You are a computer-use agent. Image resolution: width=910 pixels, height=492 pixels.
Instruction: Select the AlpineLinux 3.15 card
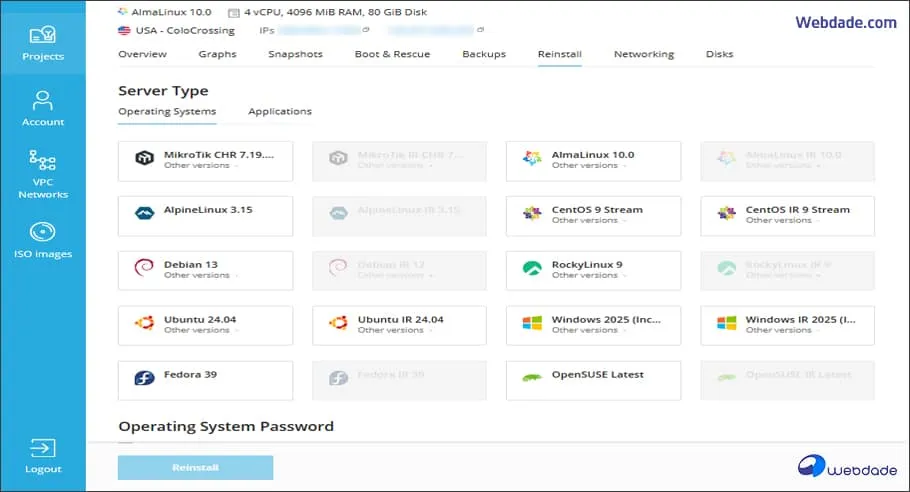click(205, 216)
